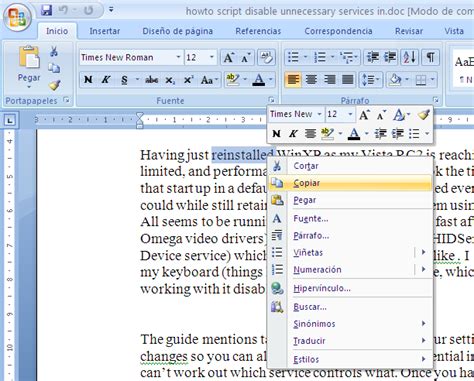This screenshot has height=381, width=474.
Task: Click the tab selector at ruler corner
Action: [x=10, y=120]
